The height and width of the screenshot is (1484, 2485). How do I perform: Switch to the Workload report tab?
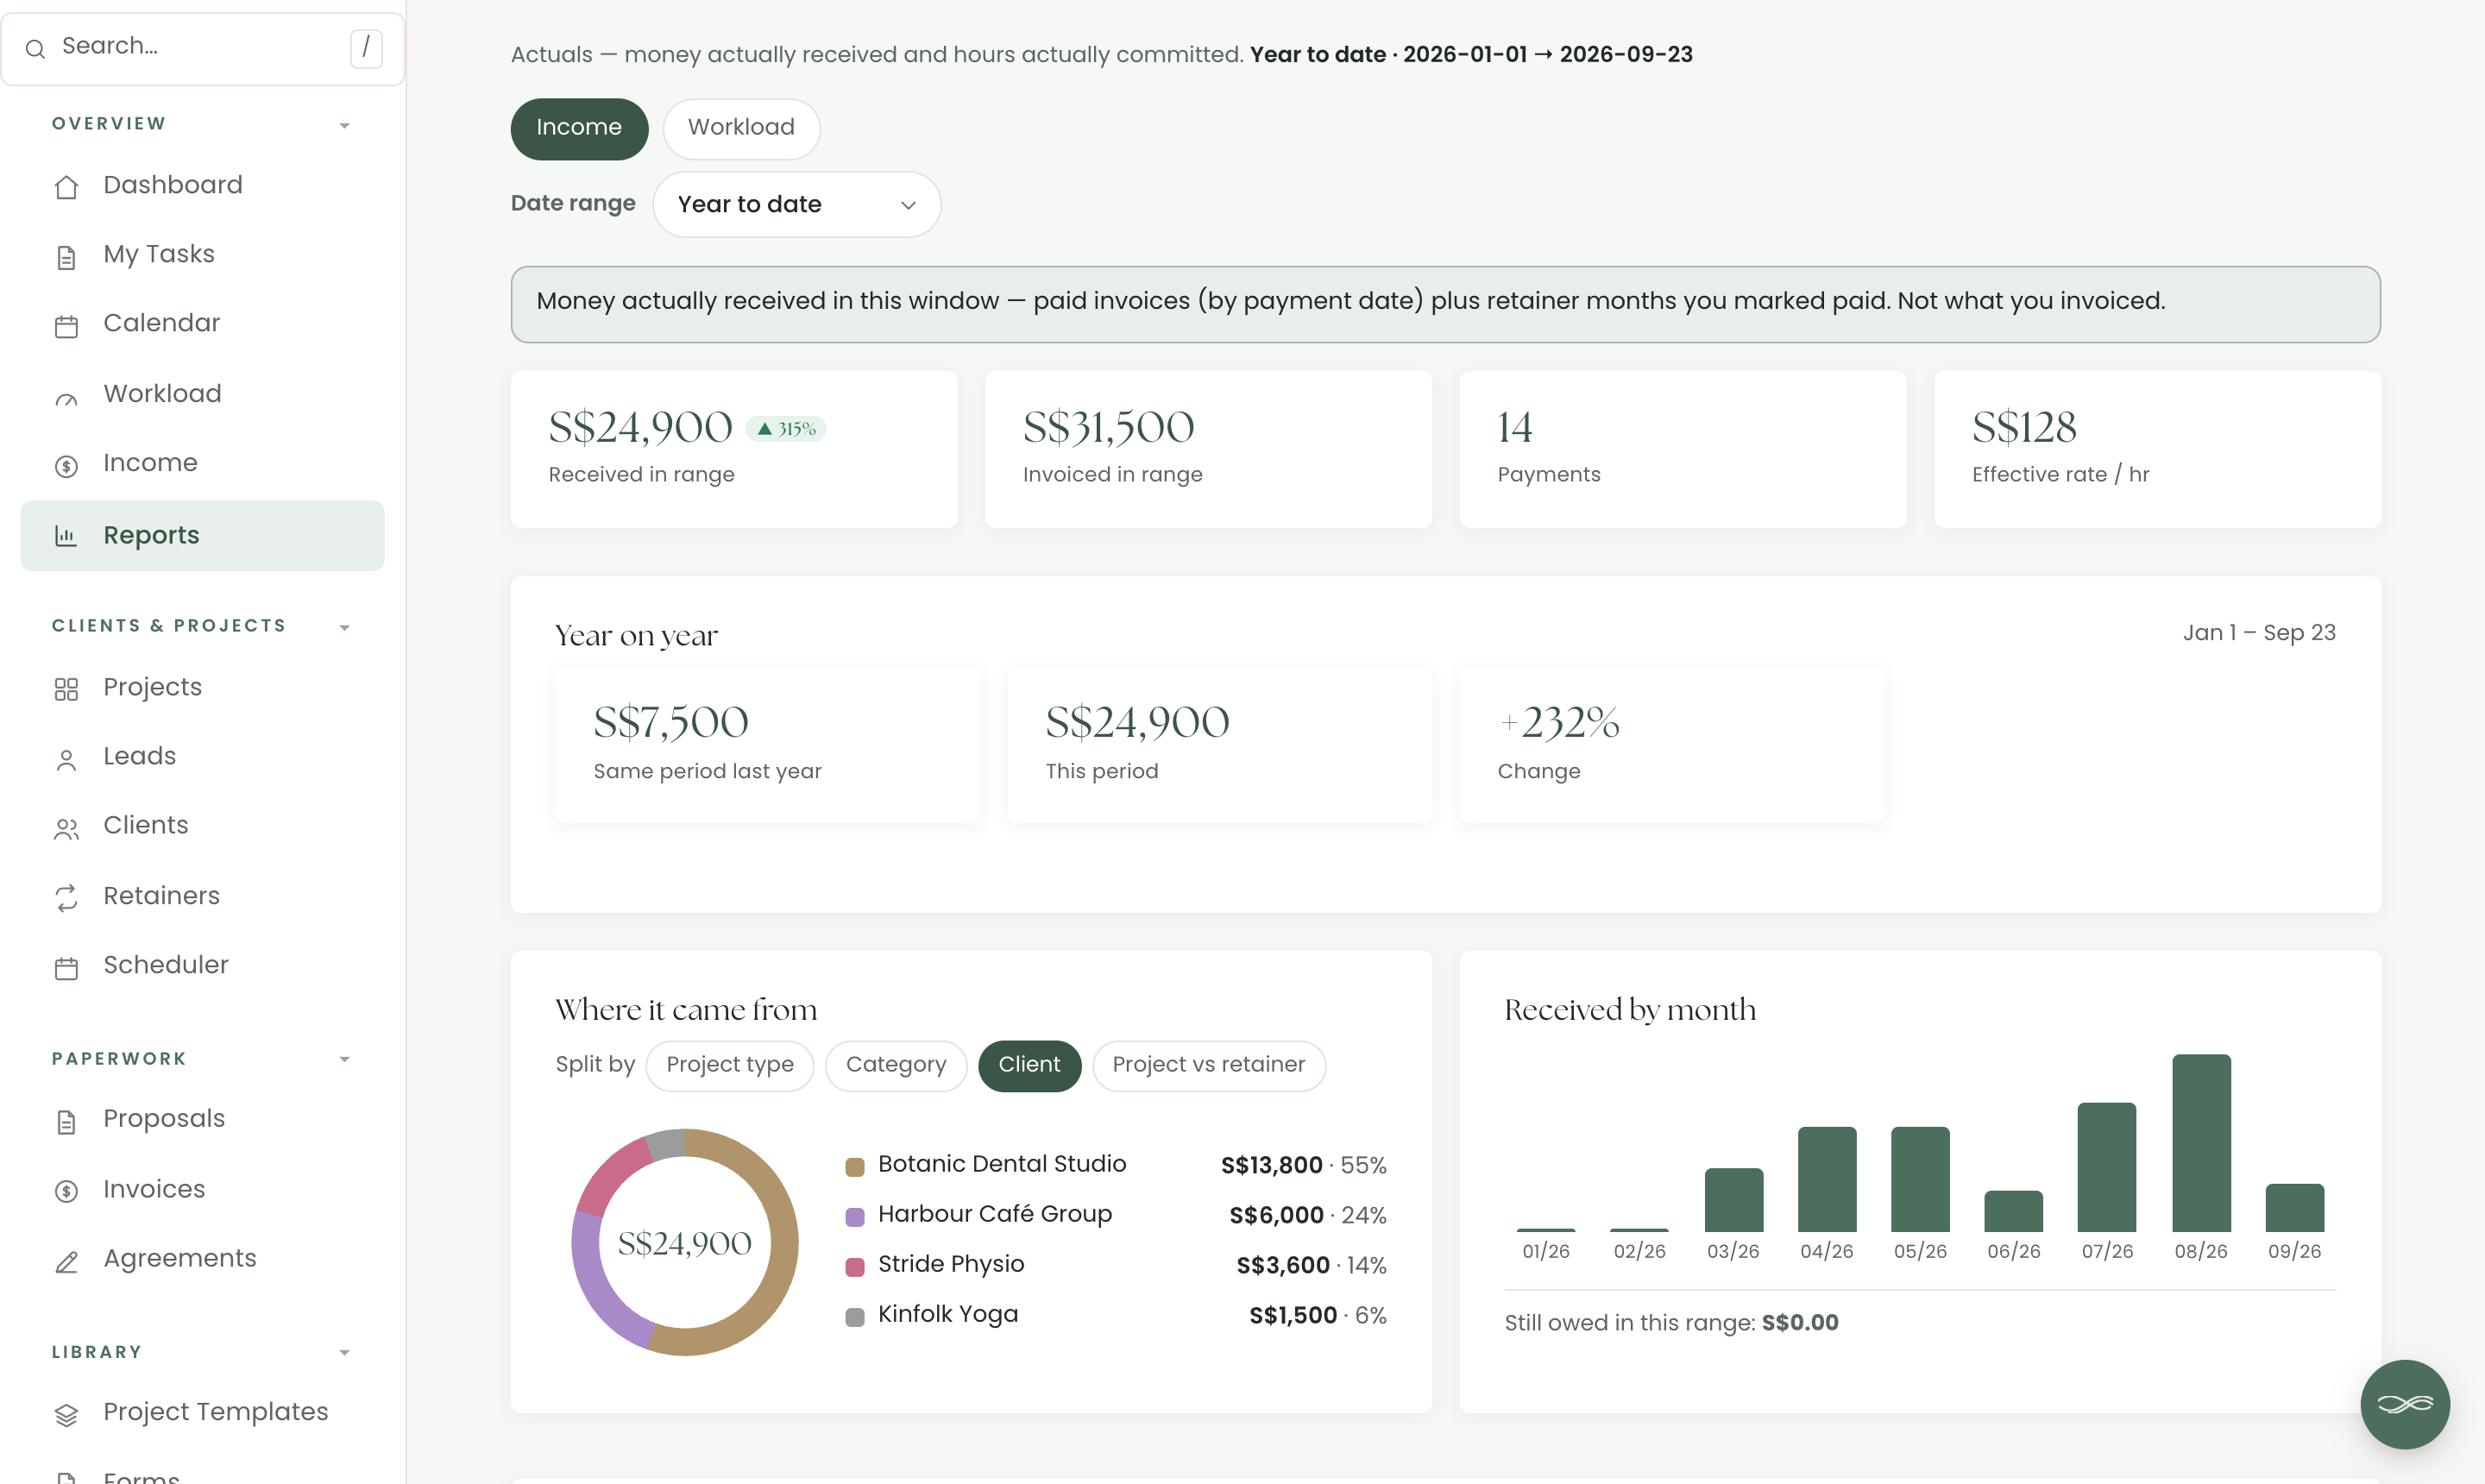pos(741,128)
